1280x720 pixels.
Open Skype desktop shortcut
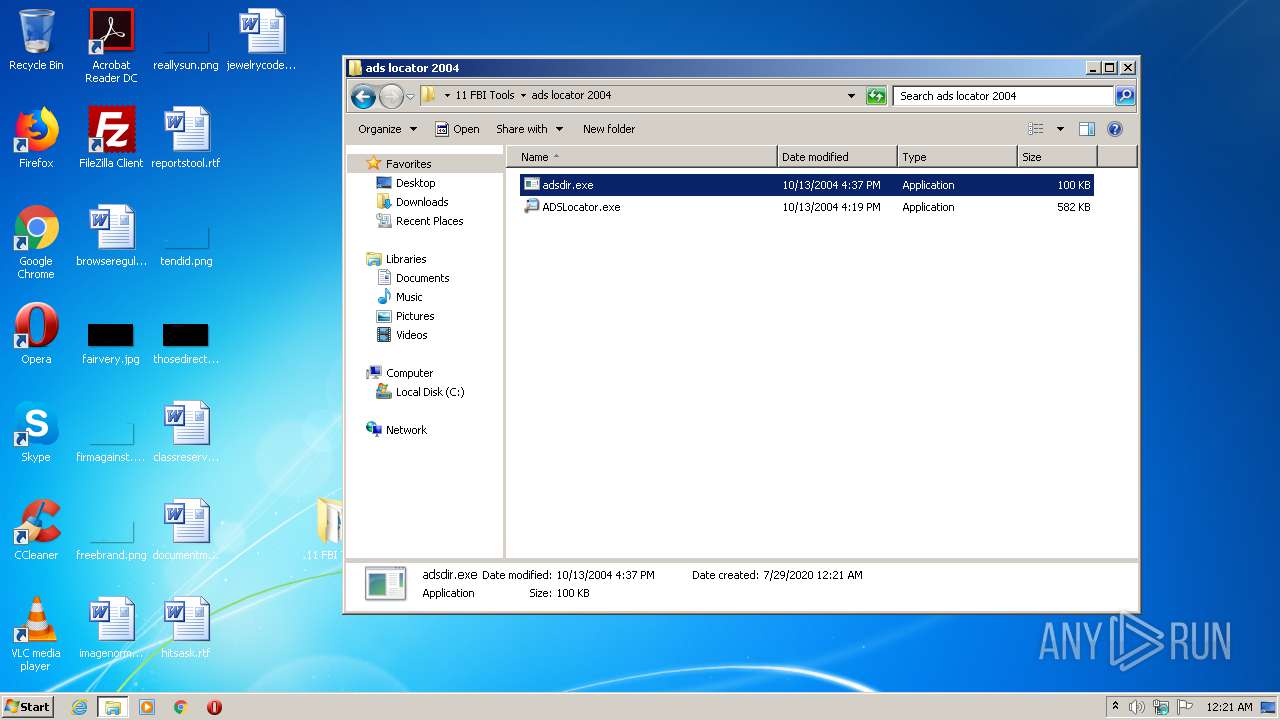click(36, 432)
